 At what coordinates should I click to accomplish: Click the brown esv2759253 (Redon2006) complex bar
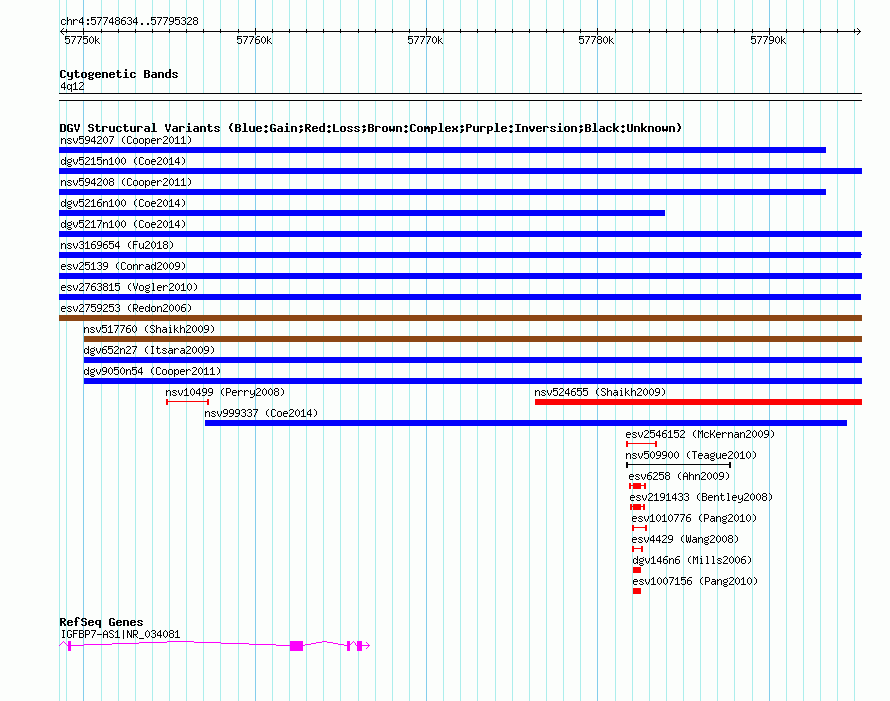(460, 318)
